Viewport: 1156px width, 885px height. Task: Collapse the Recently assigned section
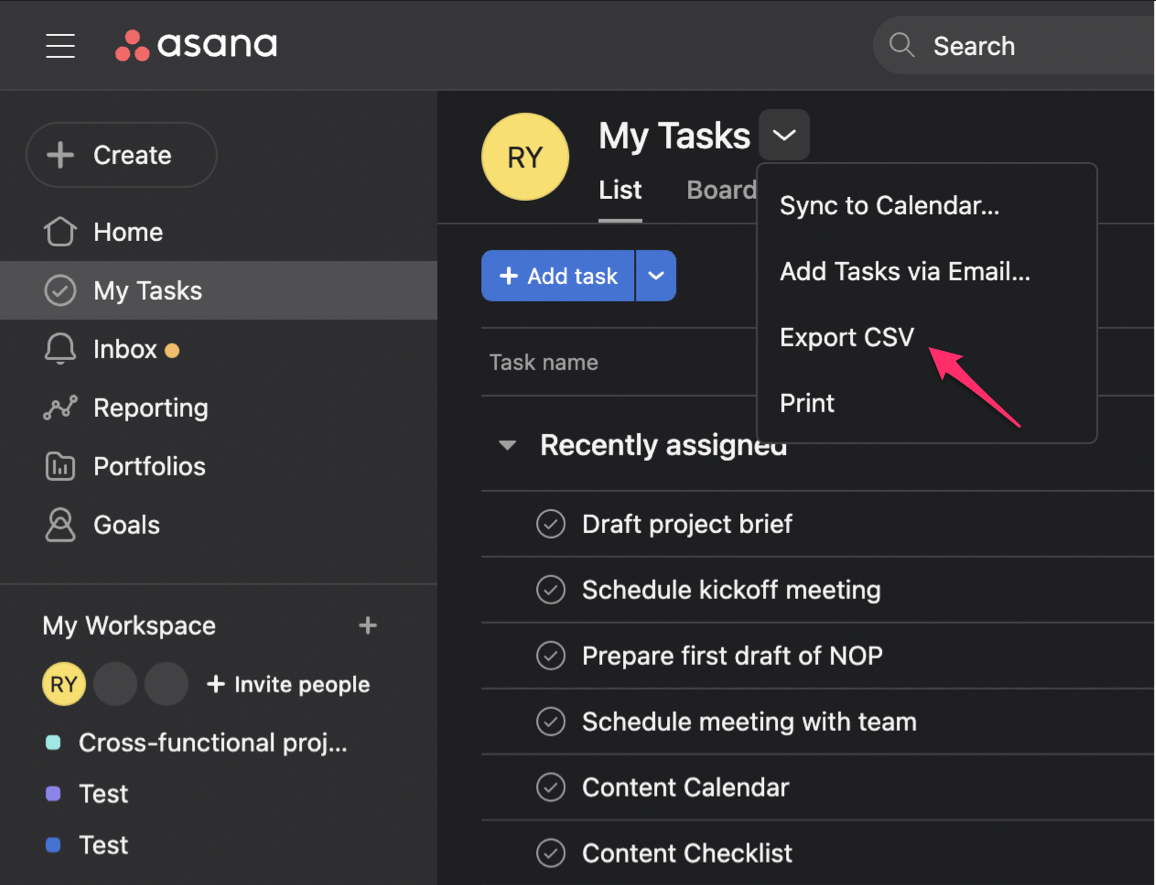pos(507,445)
